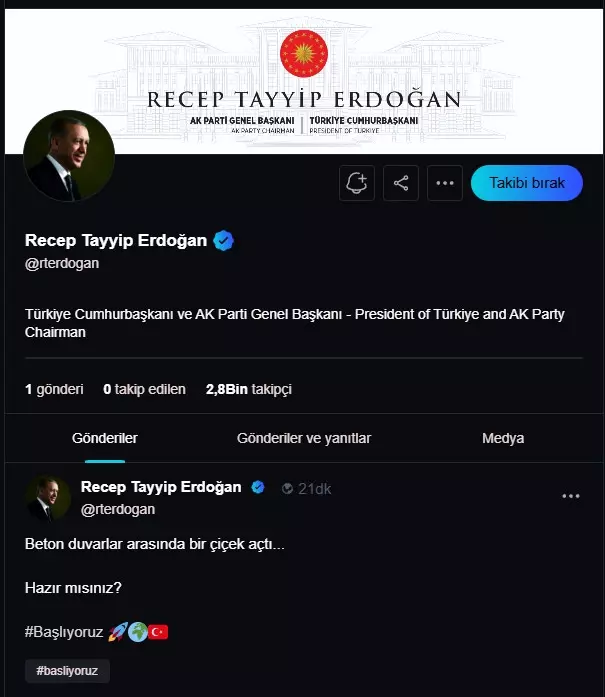The width and height of the screenshot is (605, 697).
Task: Click the notification bell icon
Action: 356,183
